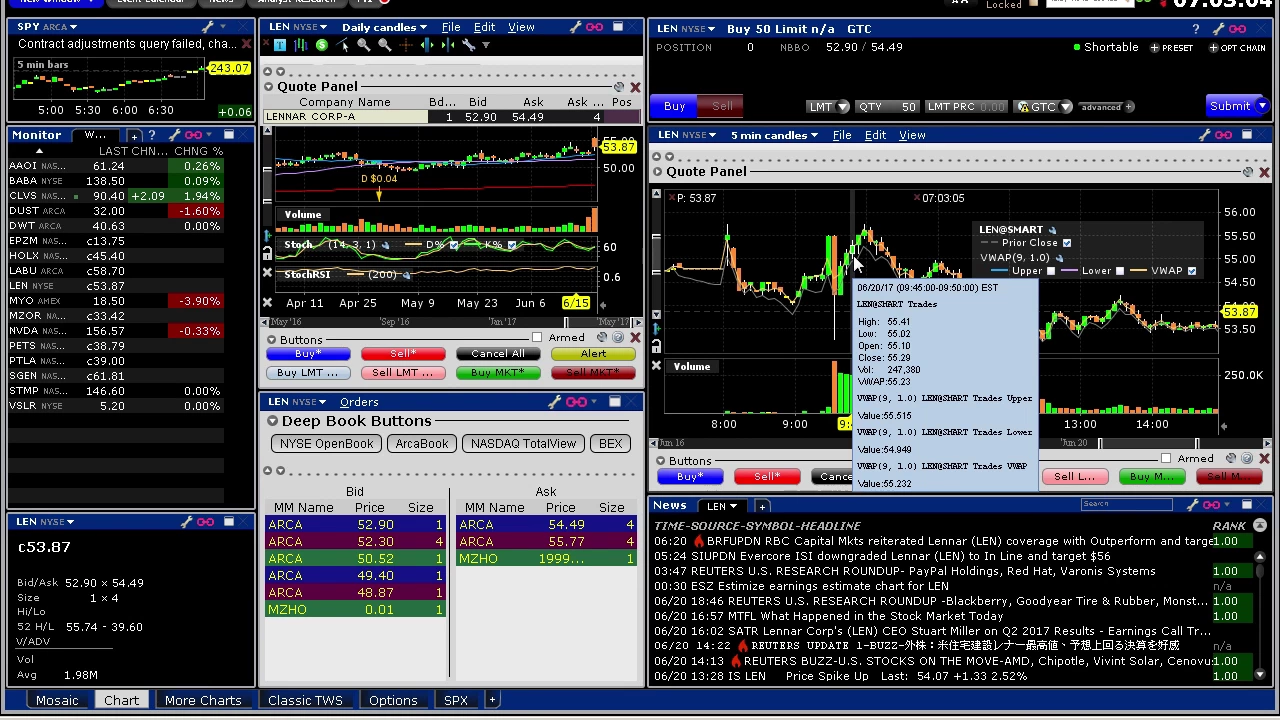Open LEN tab dropdown in News panel
This screenshot has width=1280, height=720.
(733, 506)
